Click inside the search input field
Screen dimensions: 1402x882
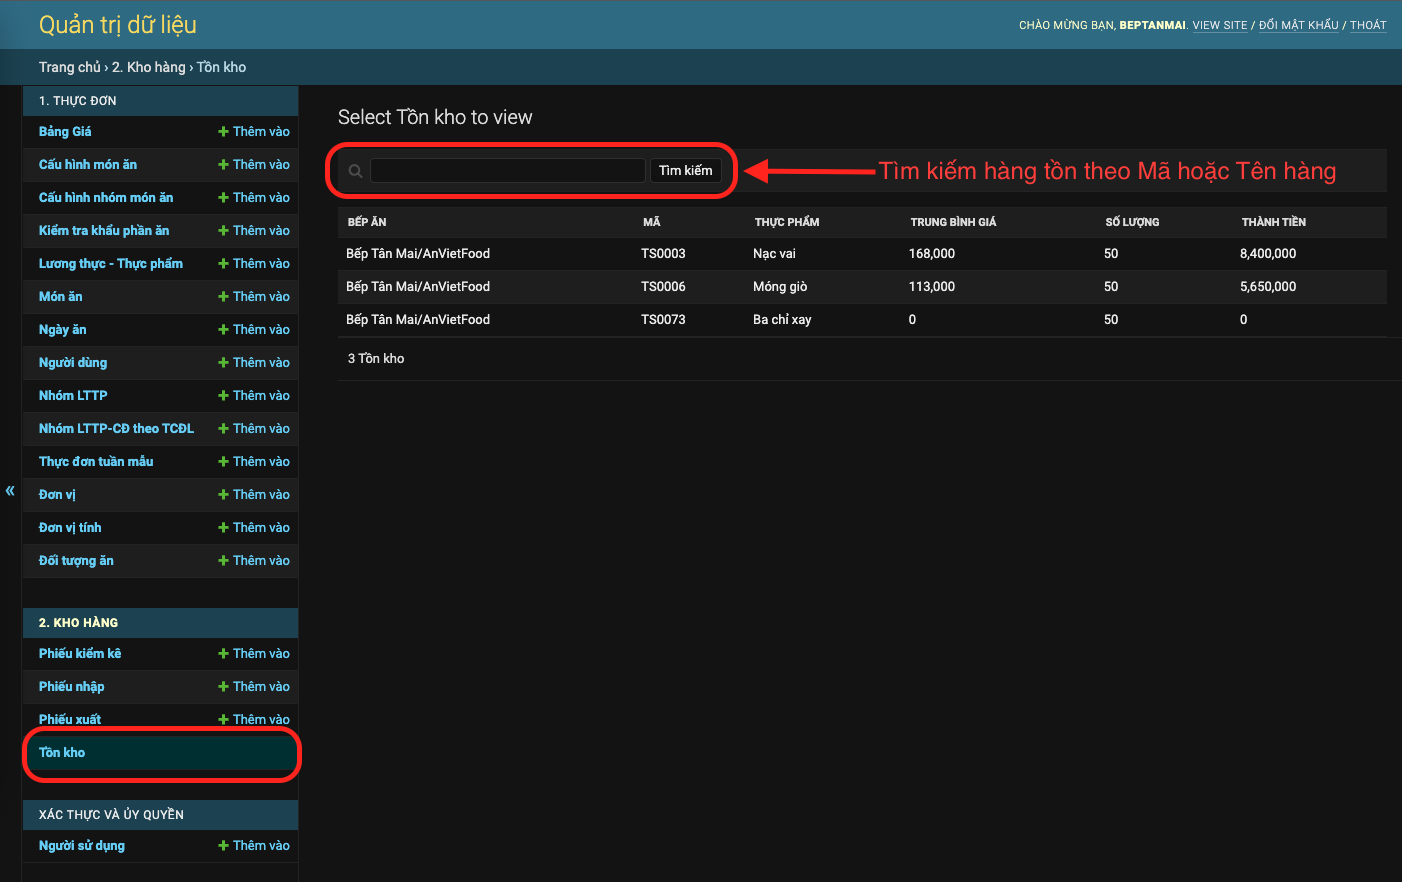[507, 170]
